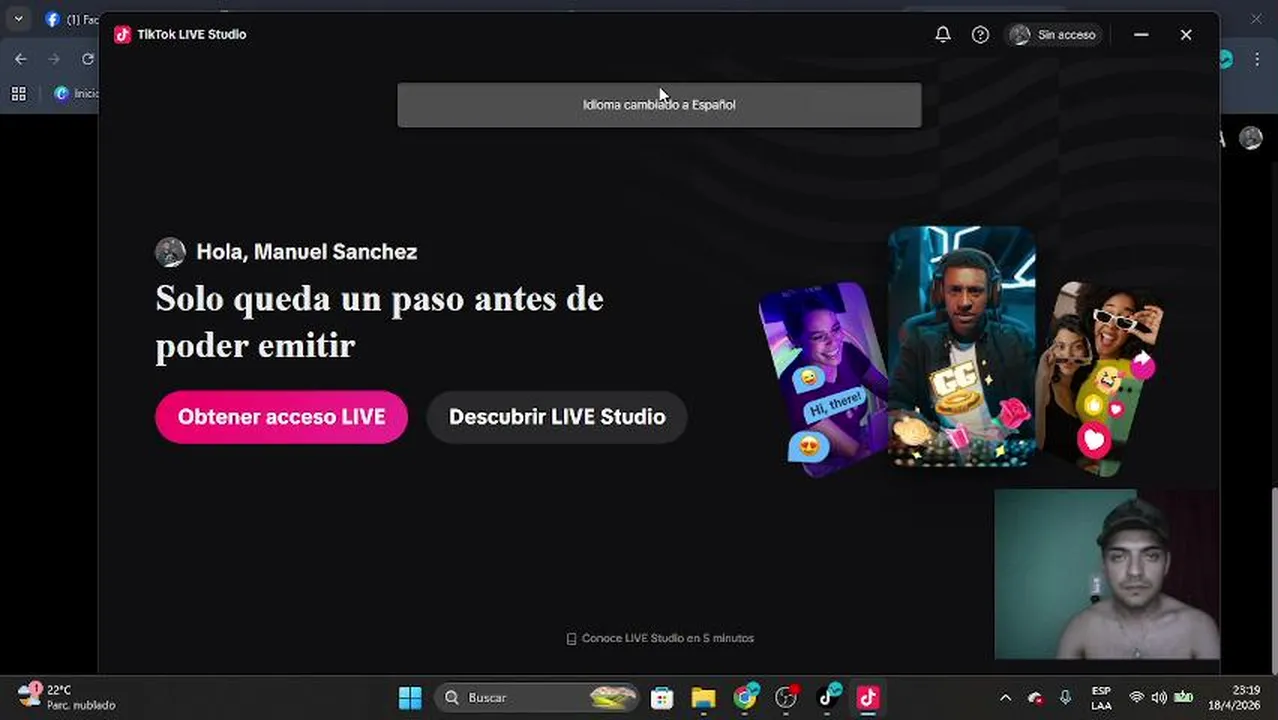The width and height of the screenshot is (1278, 720).
Task: Click the sunglasses women promo image
Action: point(1100,380)
